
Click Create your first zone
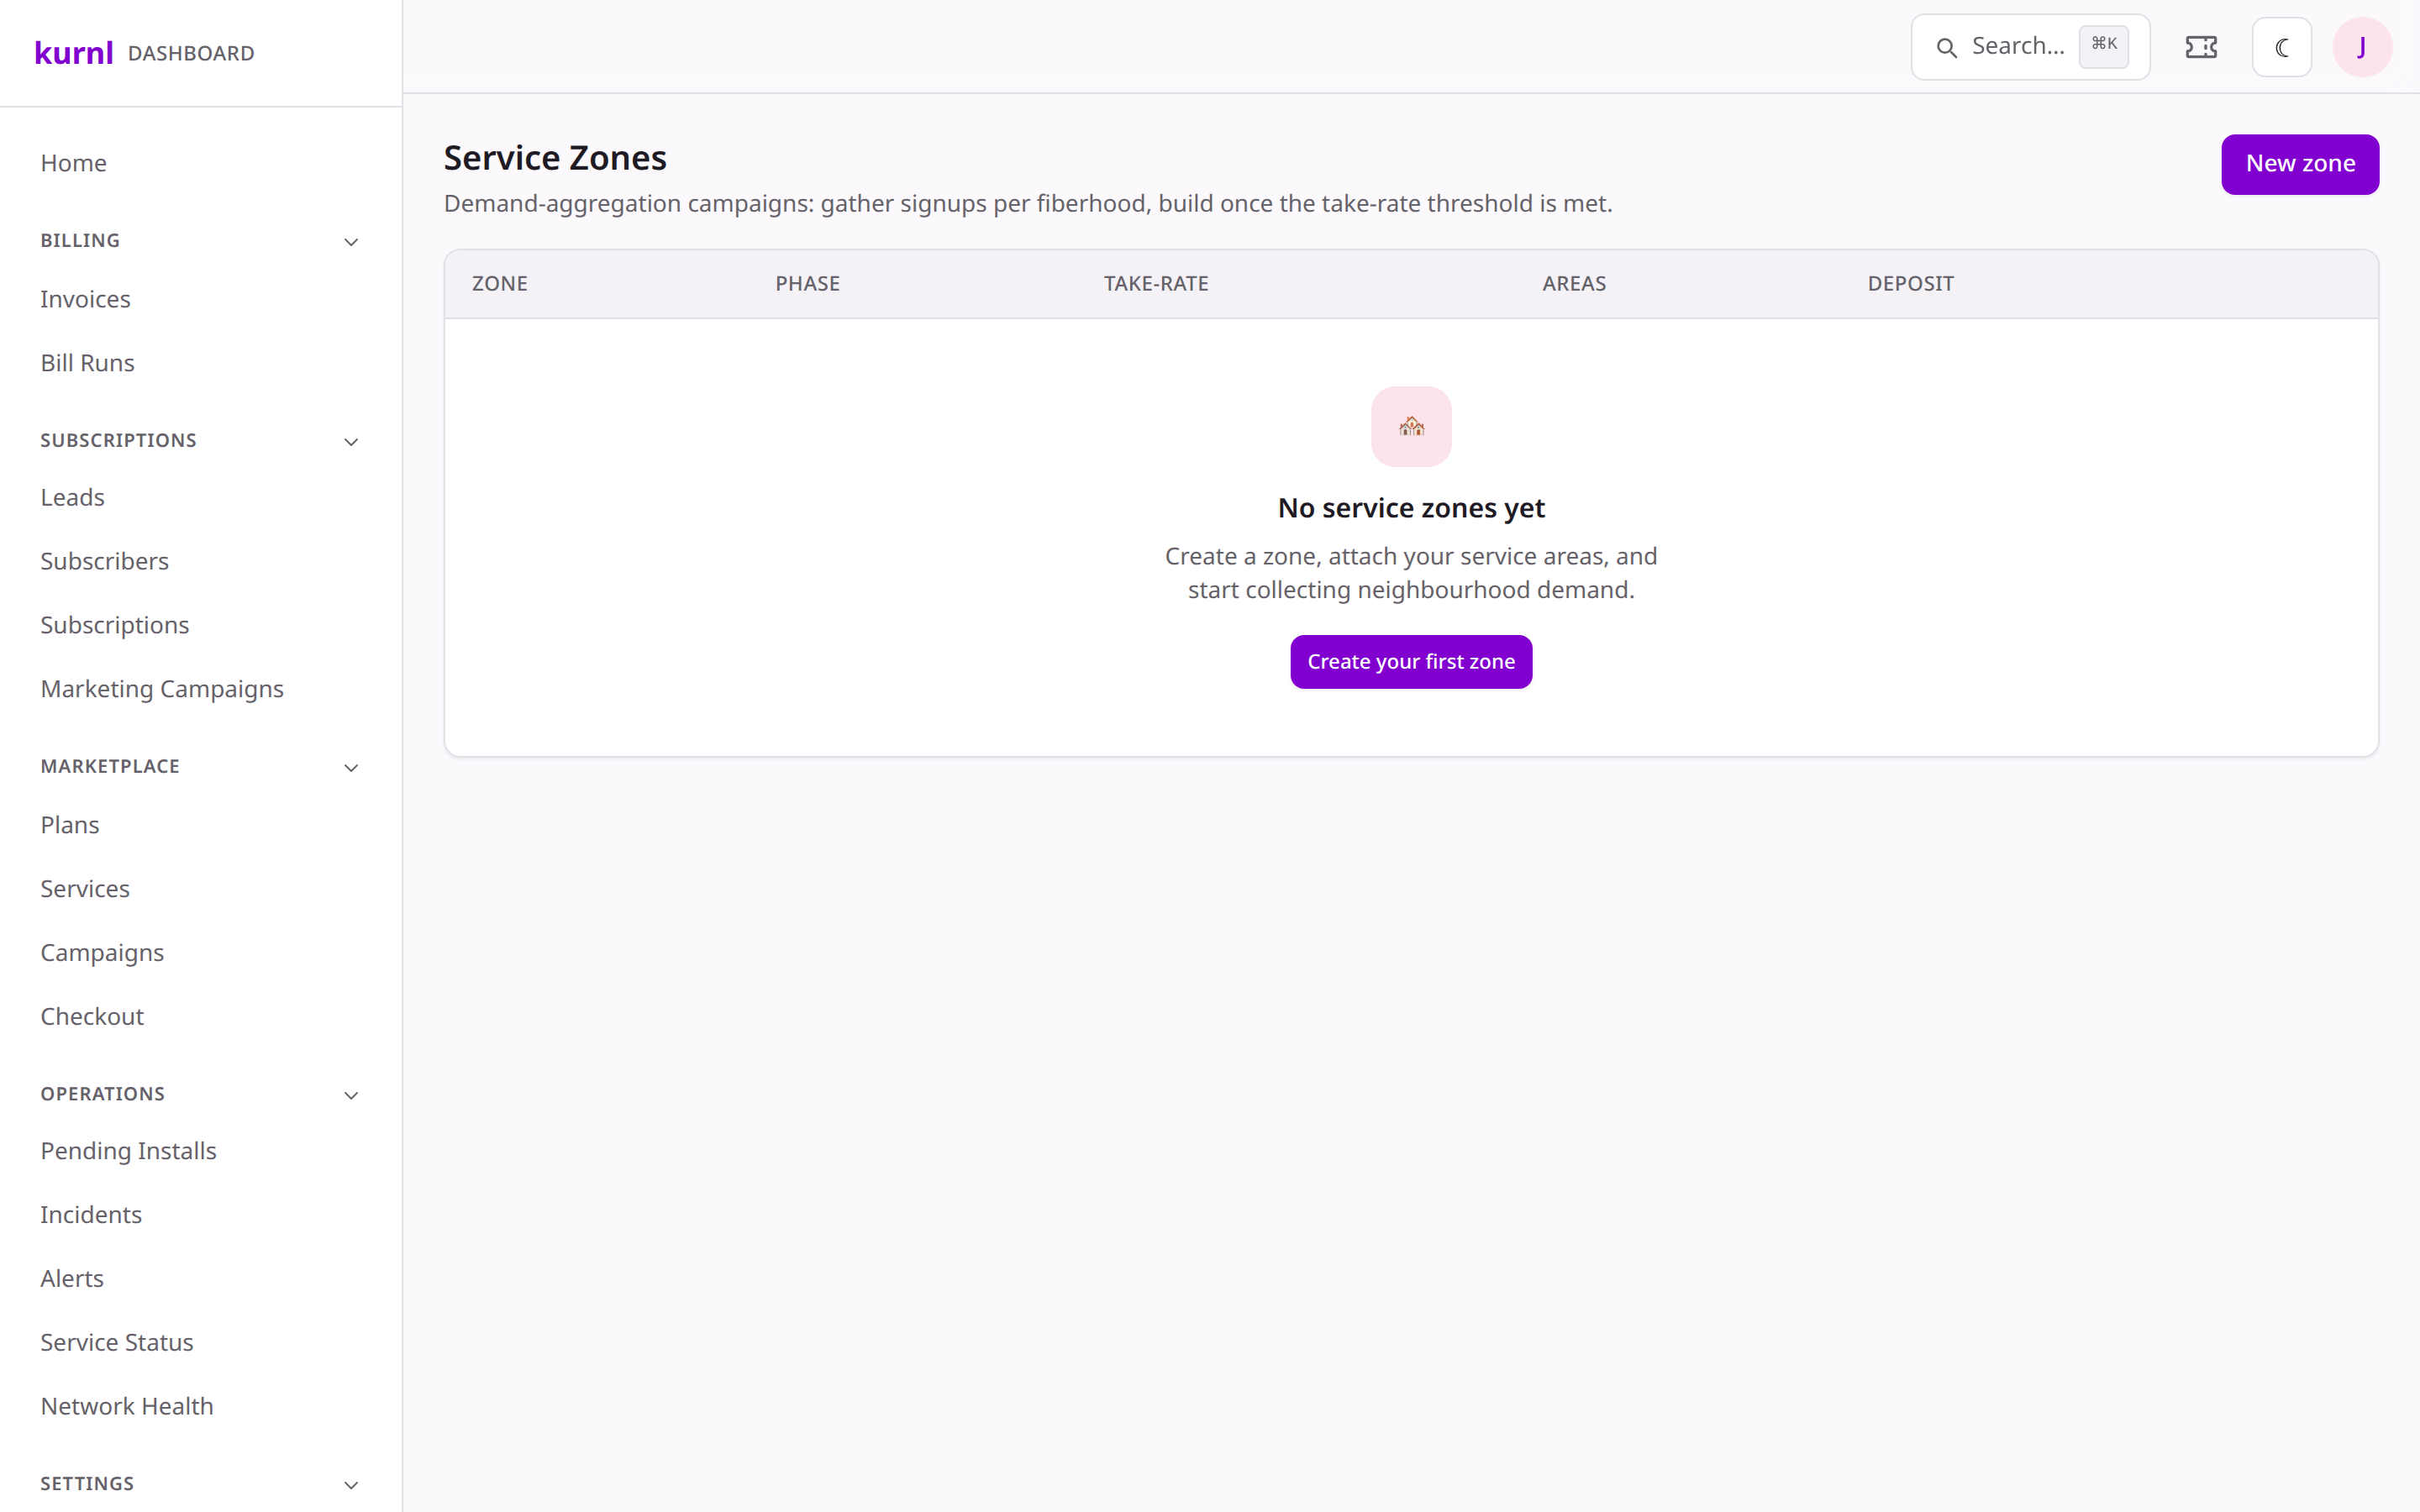[x=1411, y=662]
